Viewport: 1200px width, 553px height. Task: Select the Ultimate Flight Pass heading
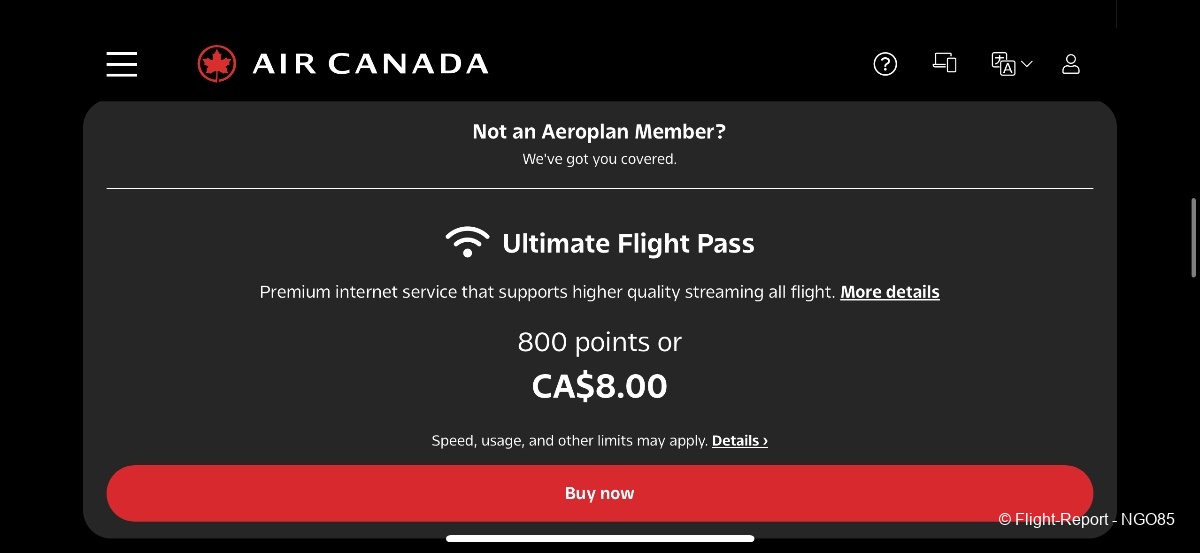628,243
